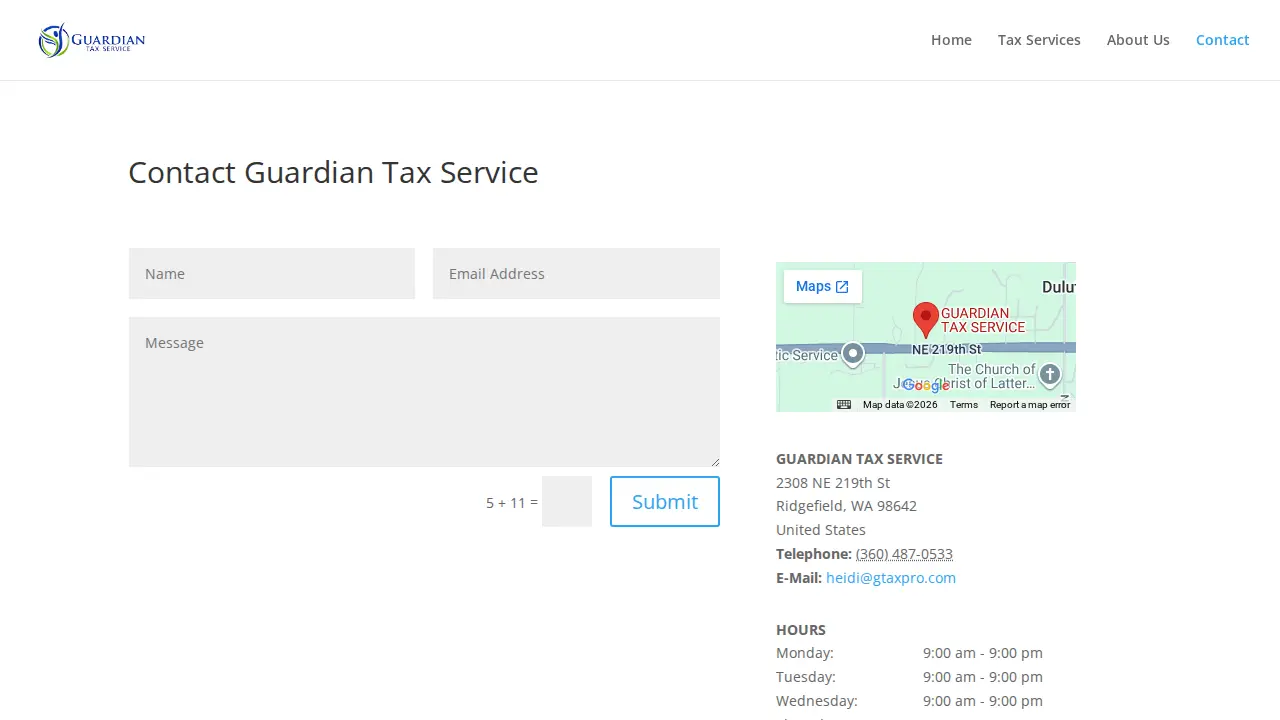Go to Tax Services page

[x=1039, y=40]
